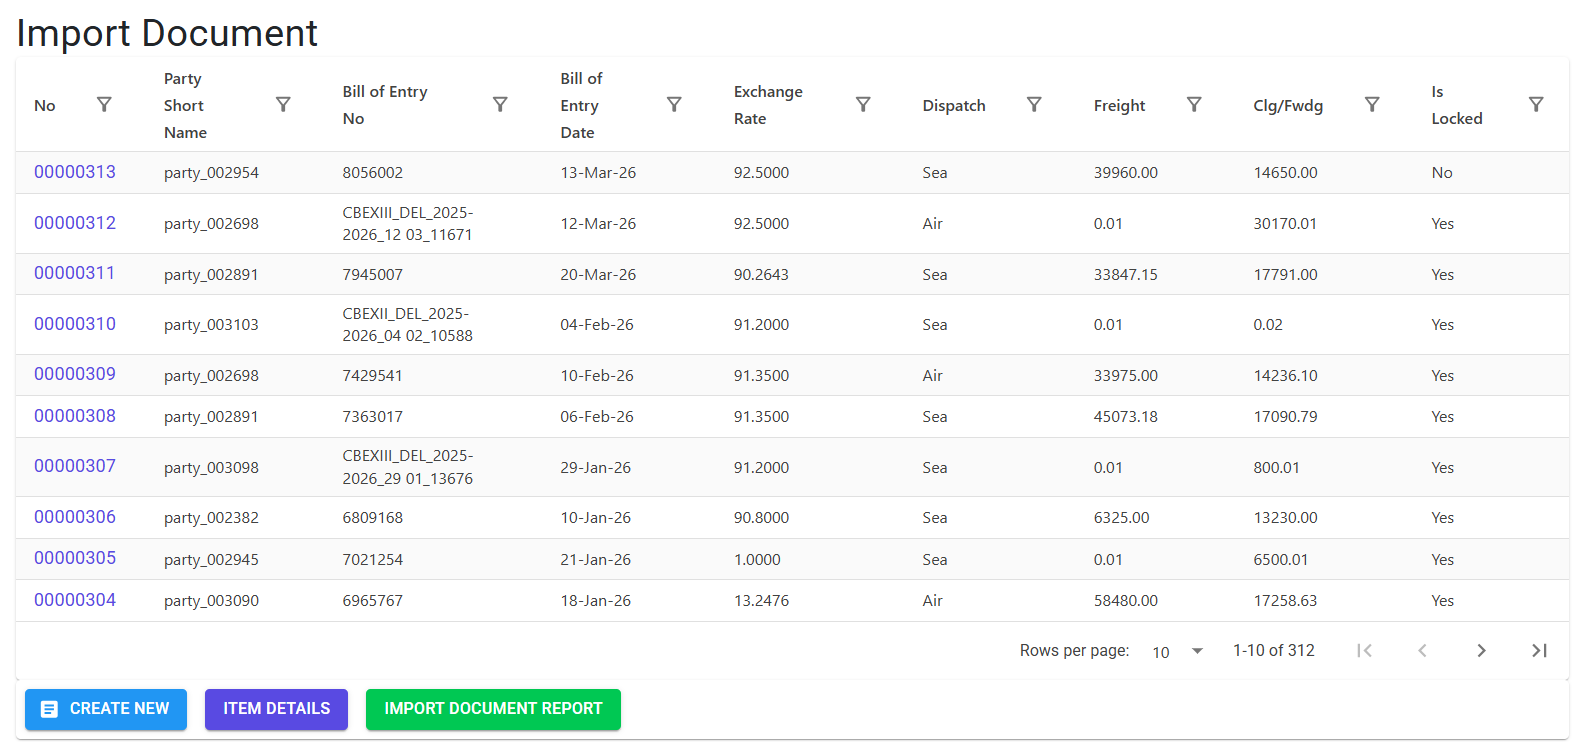The image size is (1582, 742).
Task: Select party_002382 cell
Action: click(x=211, y=518)
